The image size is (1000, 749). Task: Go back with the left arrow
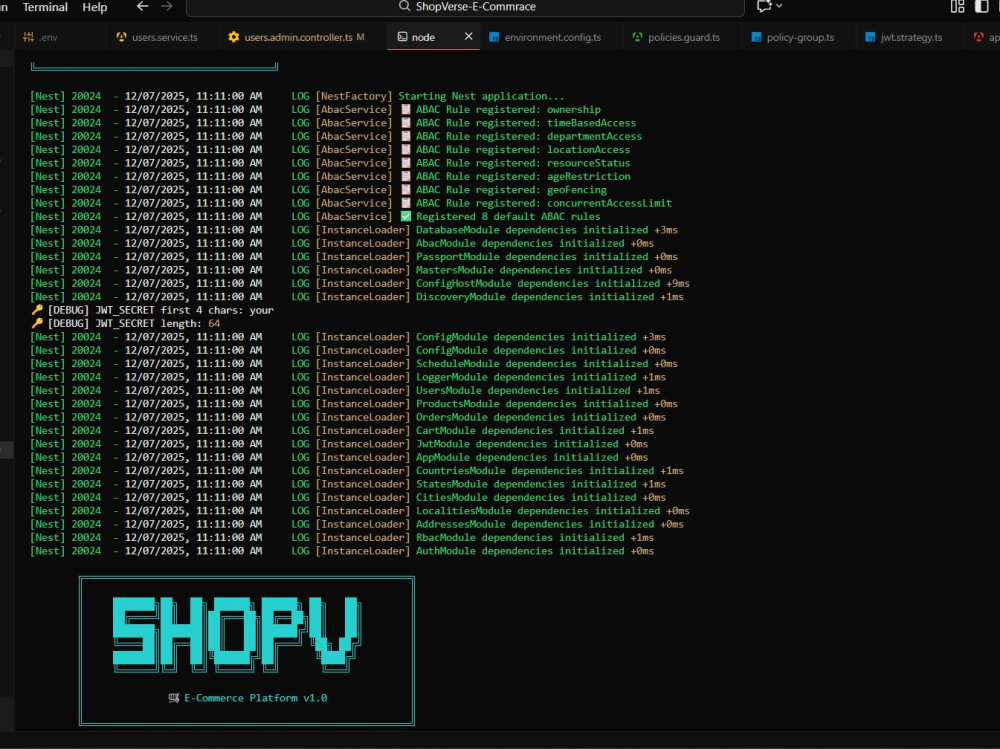[x=142, y=6]
